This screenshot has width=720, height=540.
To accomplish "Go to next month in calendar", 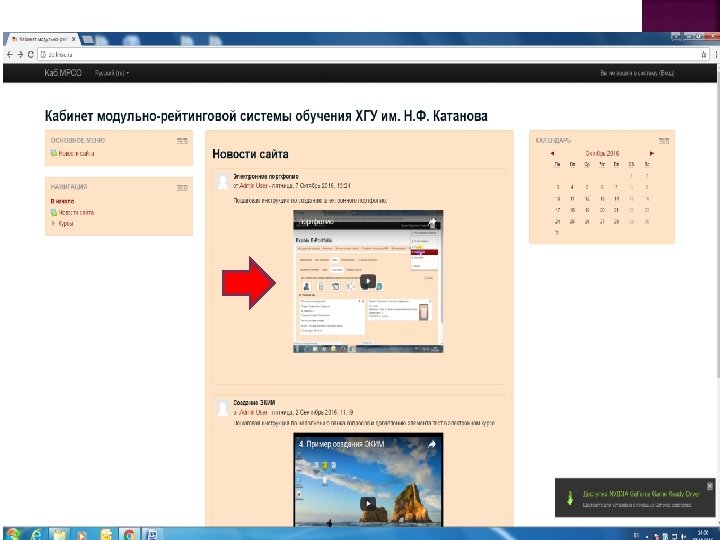I will pyautogui.click(x=652, y=153).
